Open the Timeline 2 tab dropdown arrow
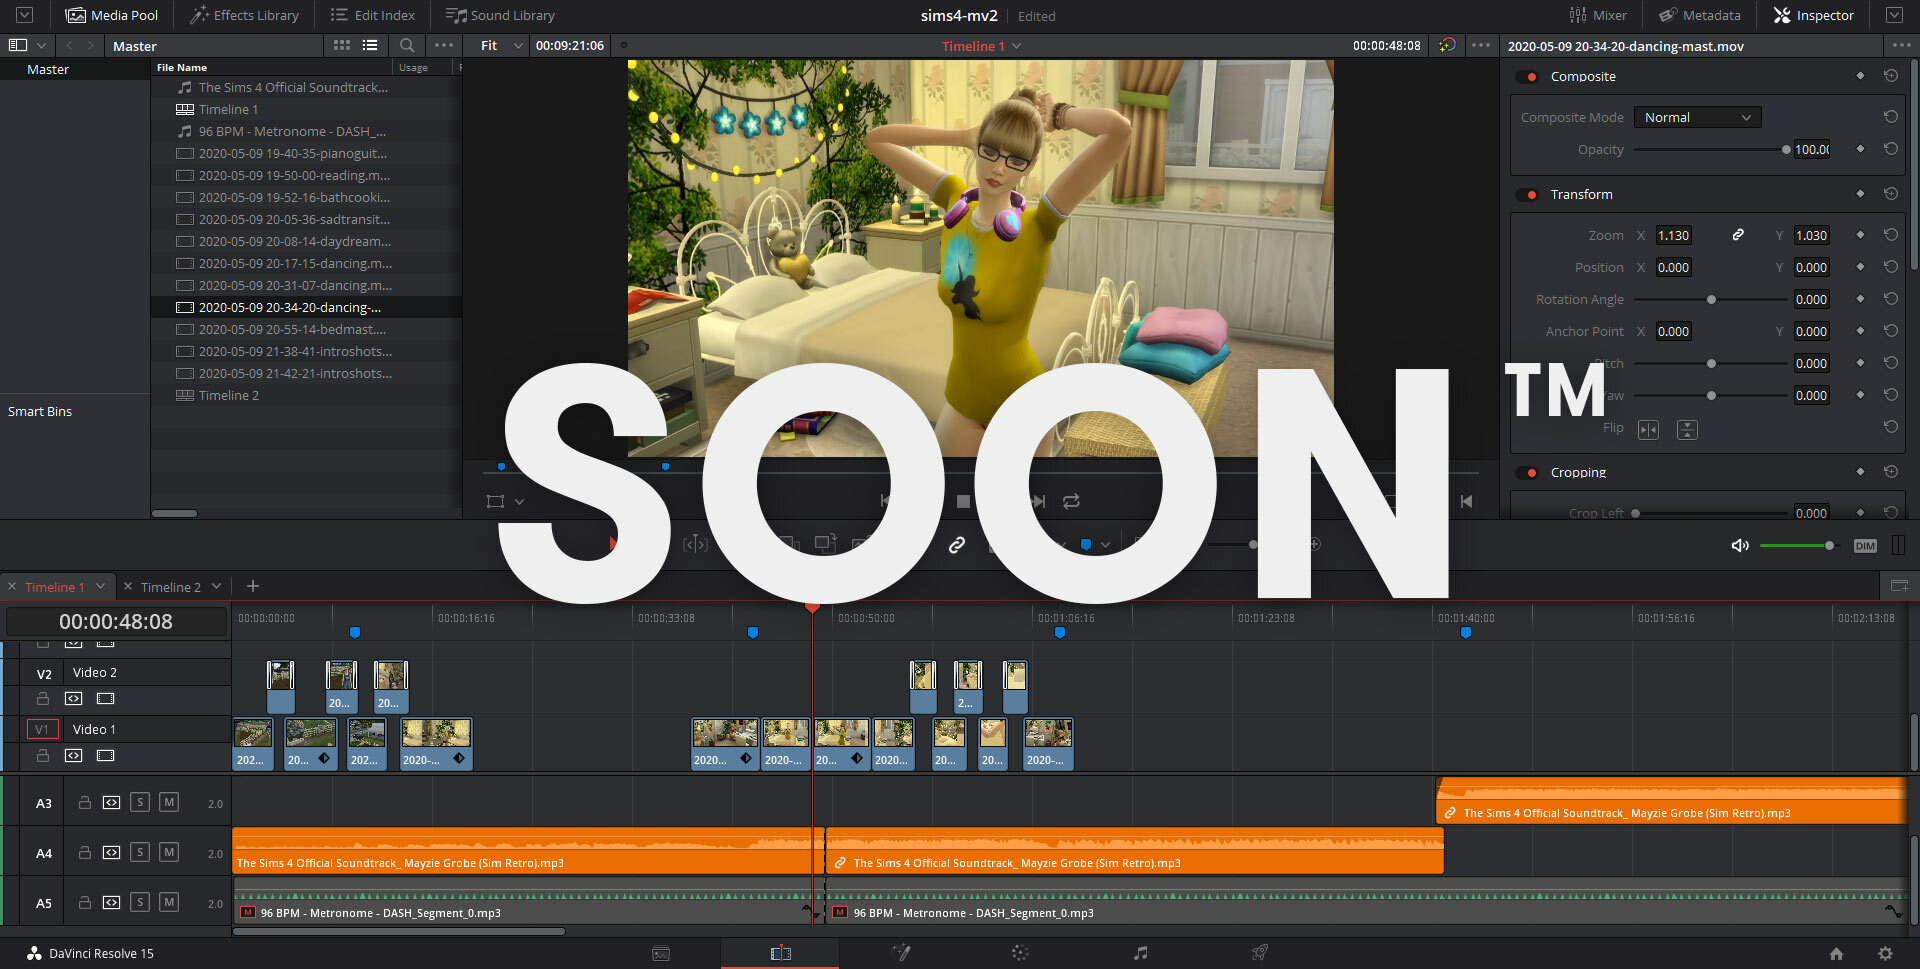This screenshot has width=1920, height=969. pyautogui.click(x=216, y=586)
